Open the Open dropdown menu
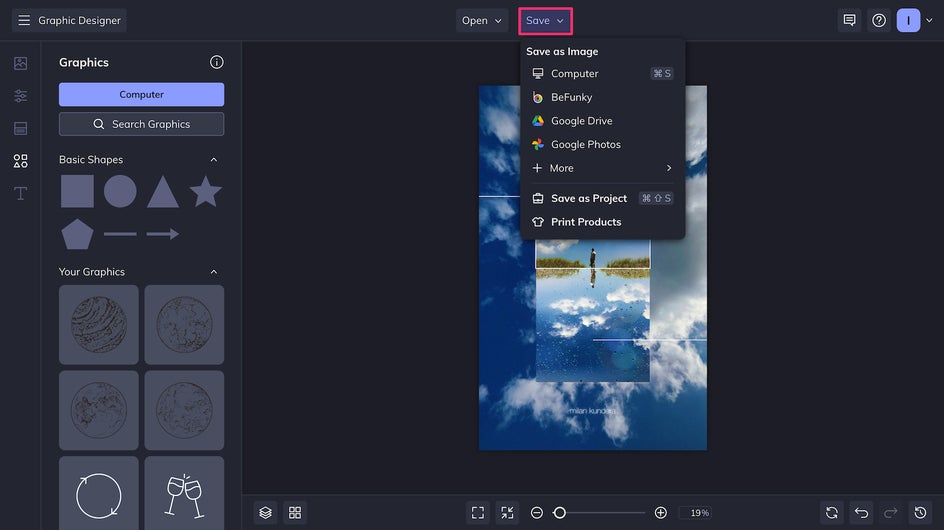 (x=482, y=20)
